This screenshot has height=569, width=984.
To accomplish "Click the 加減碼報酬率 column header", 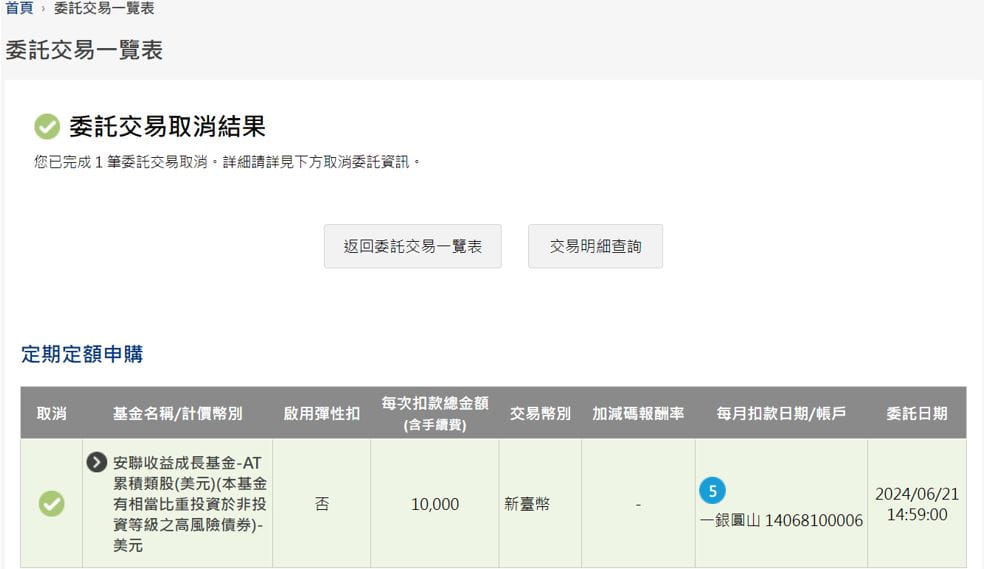I will click(x=638, y=413).
